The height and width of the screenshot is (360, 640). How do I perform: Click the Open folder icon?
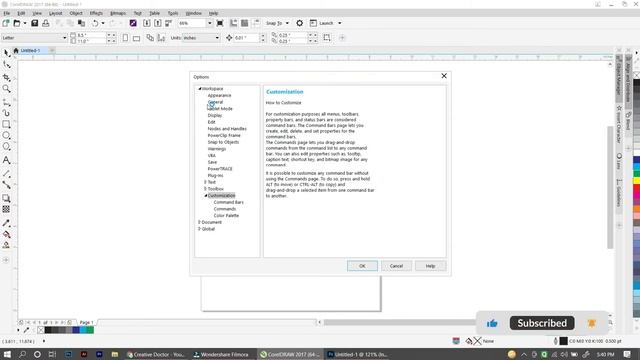pyautogui.click(x=17, y=23)
